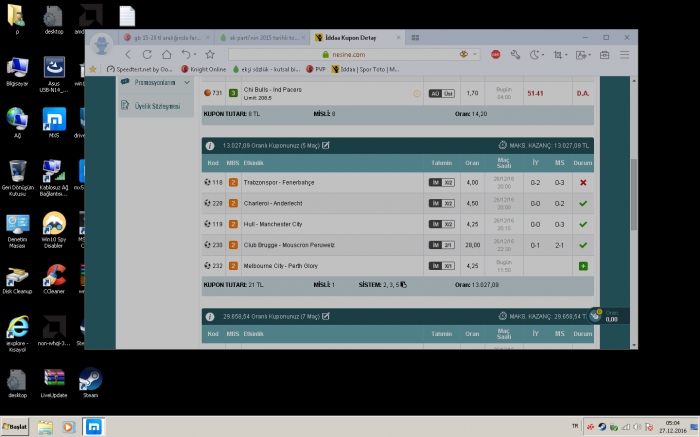
Task: Click the Hull - Manchester City match text
Action: click(273, 224)
